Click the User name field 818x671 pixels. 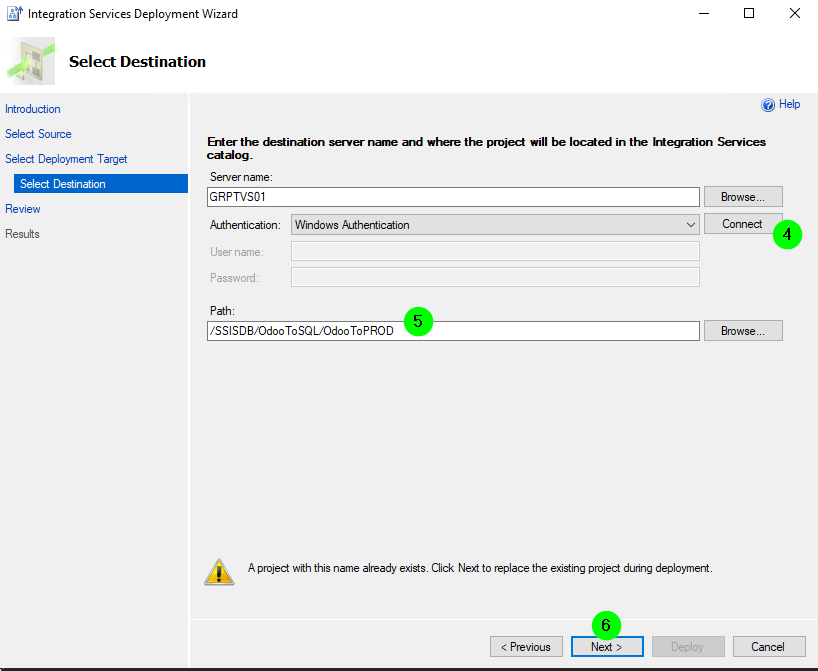[495, 251]
